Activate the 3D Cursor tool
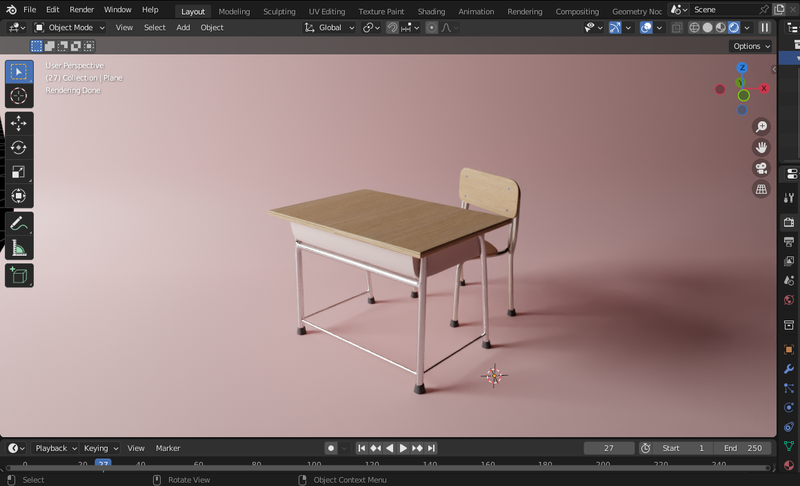This screenshot has width=800, height=486. 19,96
